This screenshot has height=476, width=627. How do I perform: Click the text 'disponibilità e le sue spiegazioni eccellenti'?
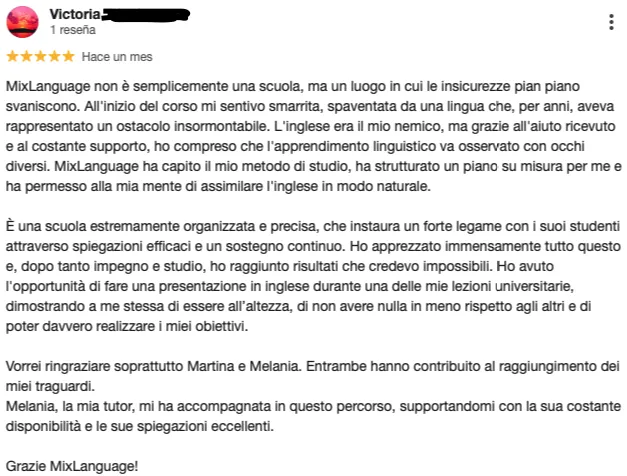pyautogui.click(x=140, y=426)
